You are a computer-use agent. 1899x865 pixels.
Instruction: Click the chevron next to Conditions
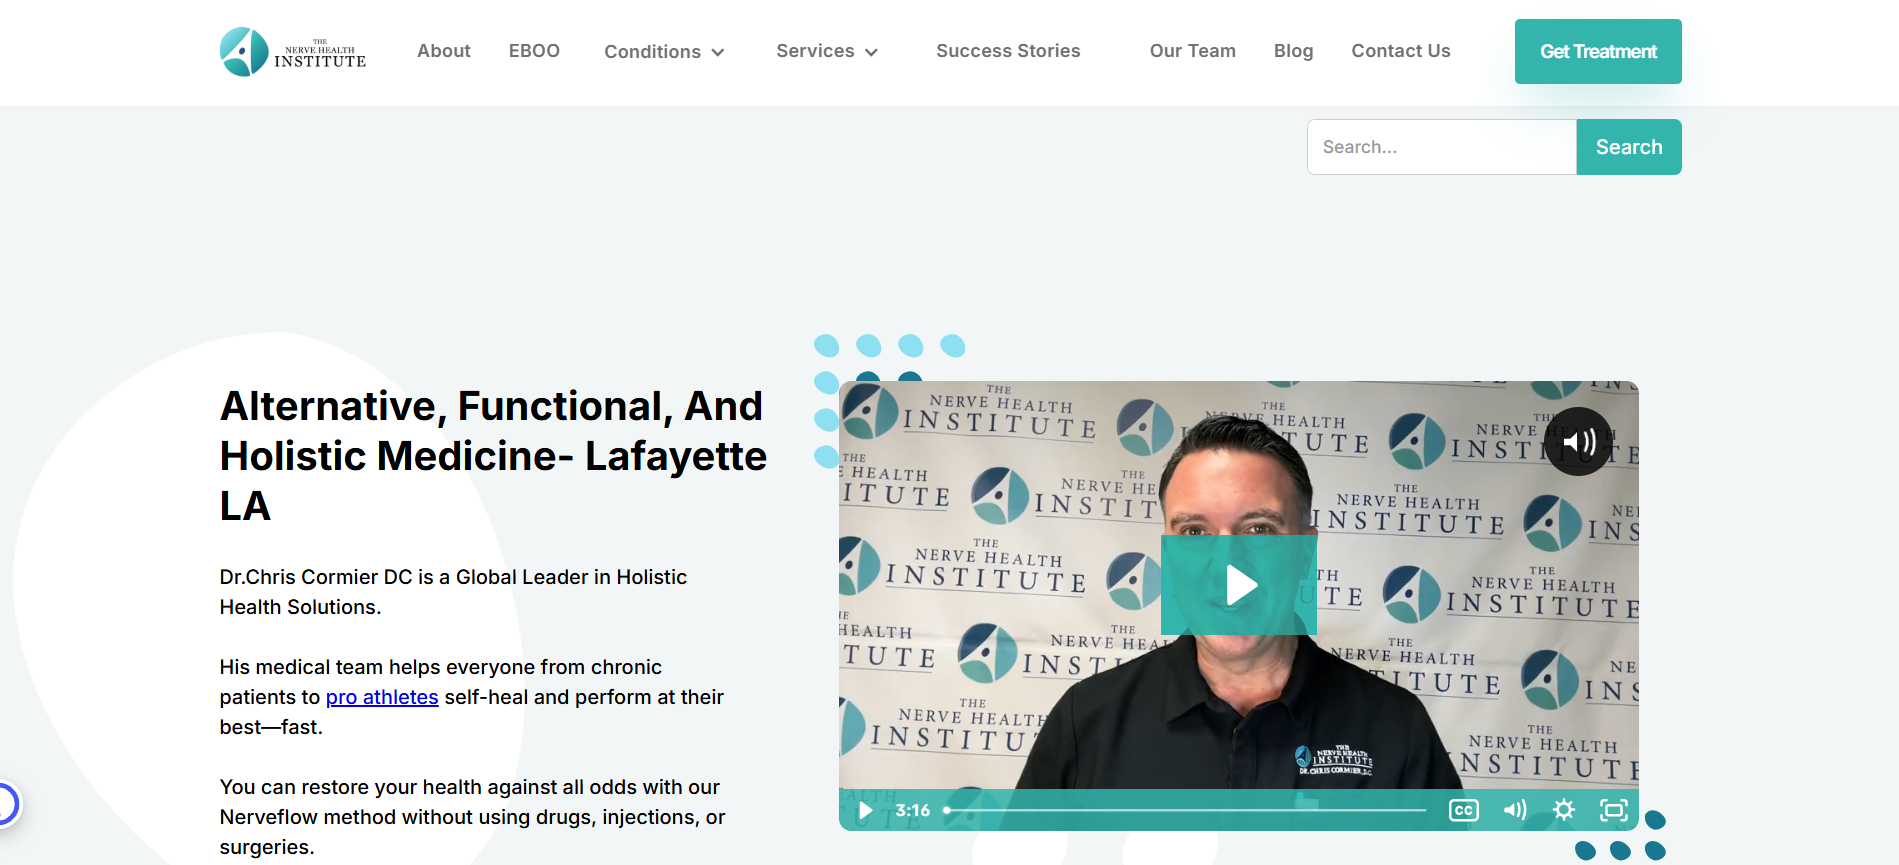point(717,53)
